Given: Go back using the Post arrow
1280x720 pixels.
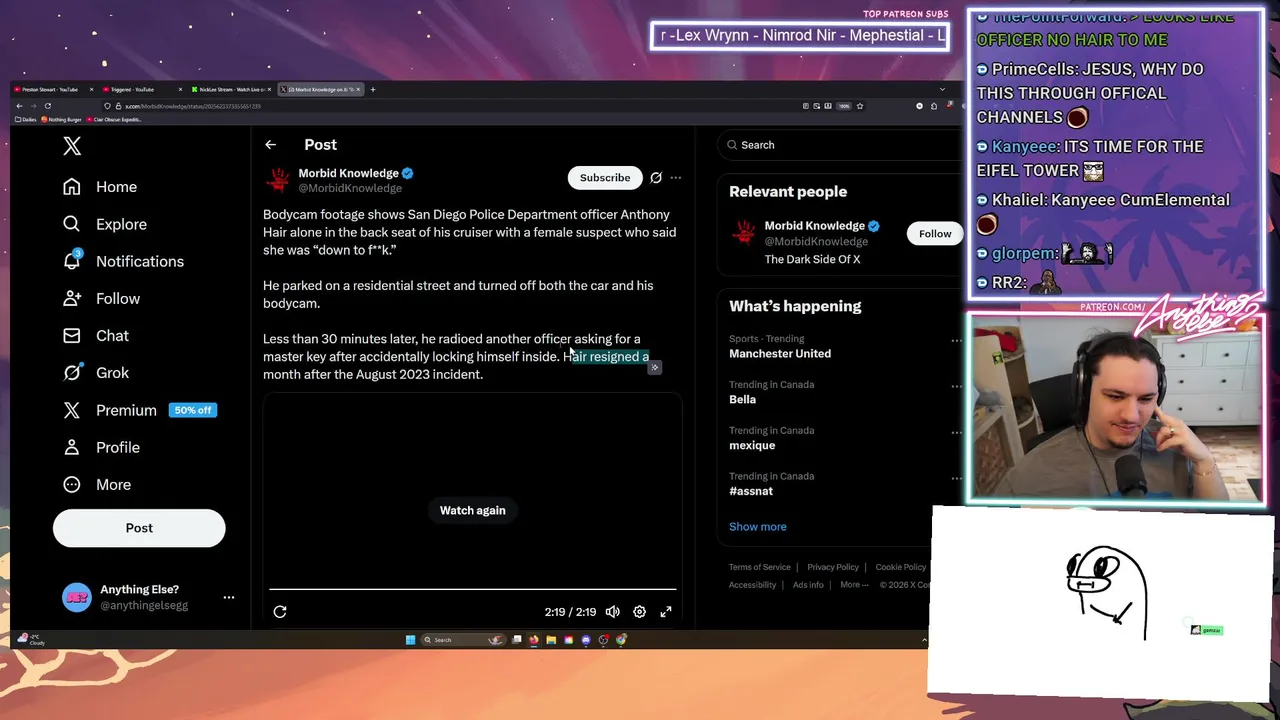Looking at the screenshot, I should 270,145.
